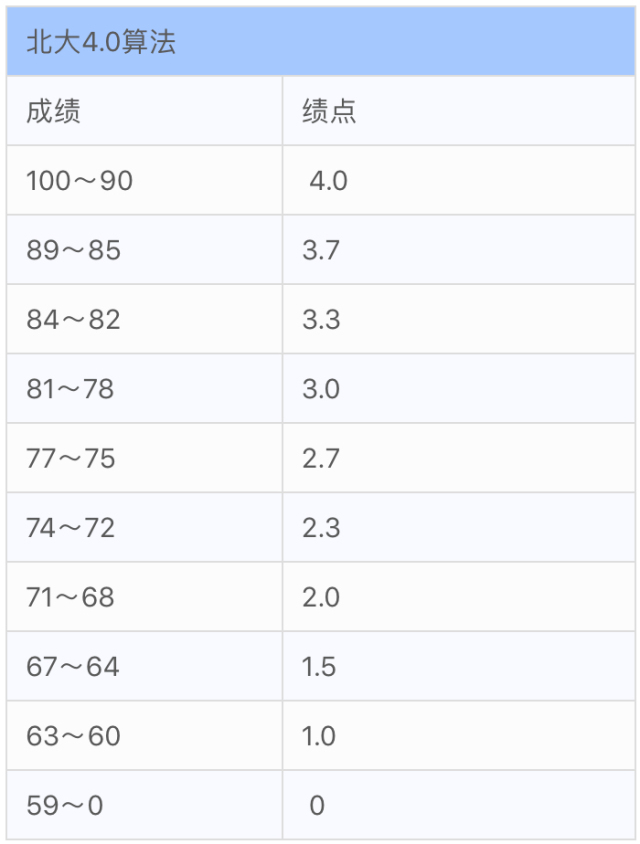This screenshot has width=640, height=844.
Task: Click the 3.3 grade point cell
Action: click(459, 319)
